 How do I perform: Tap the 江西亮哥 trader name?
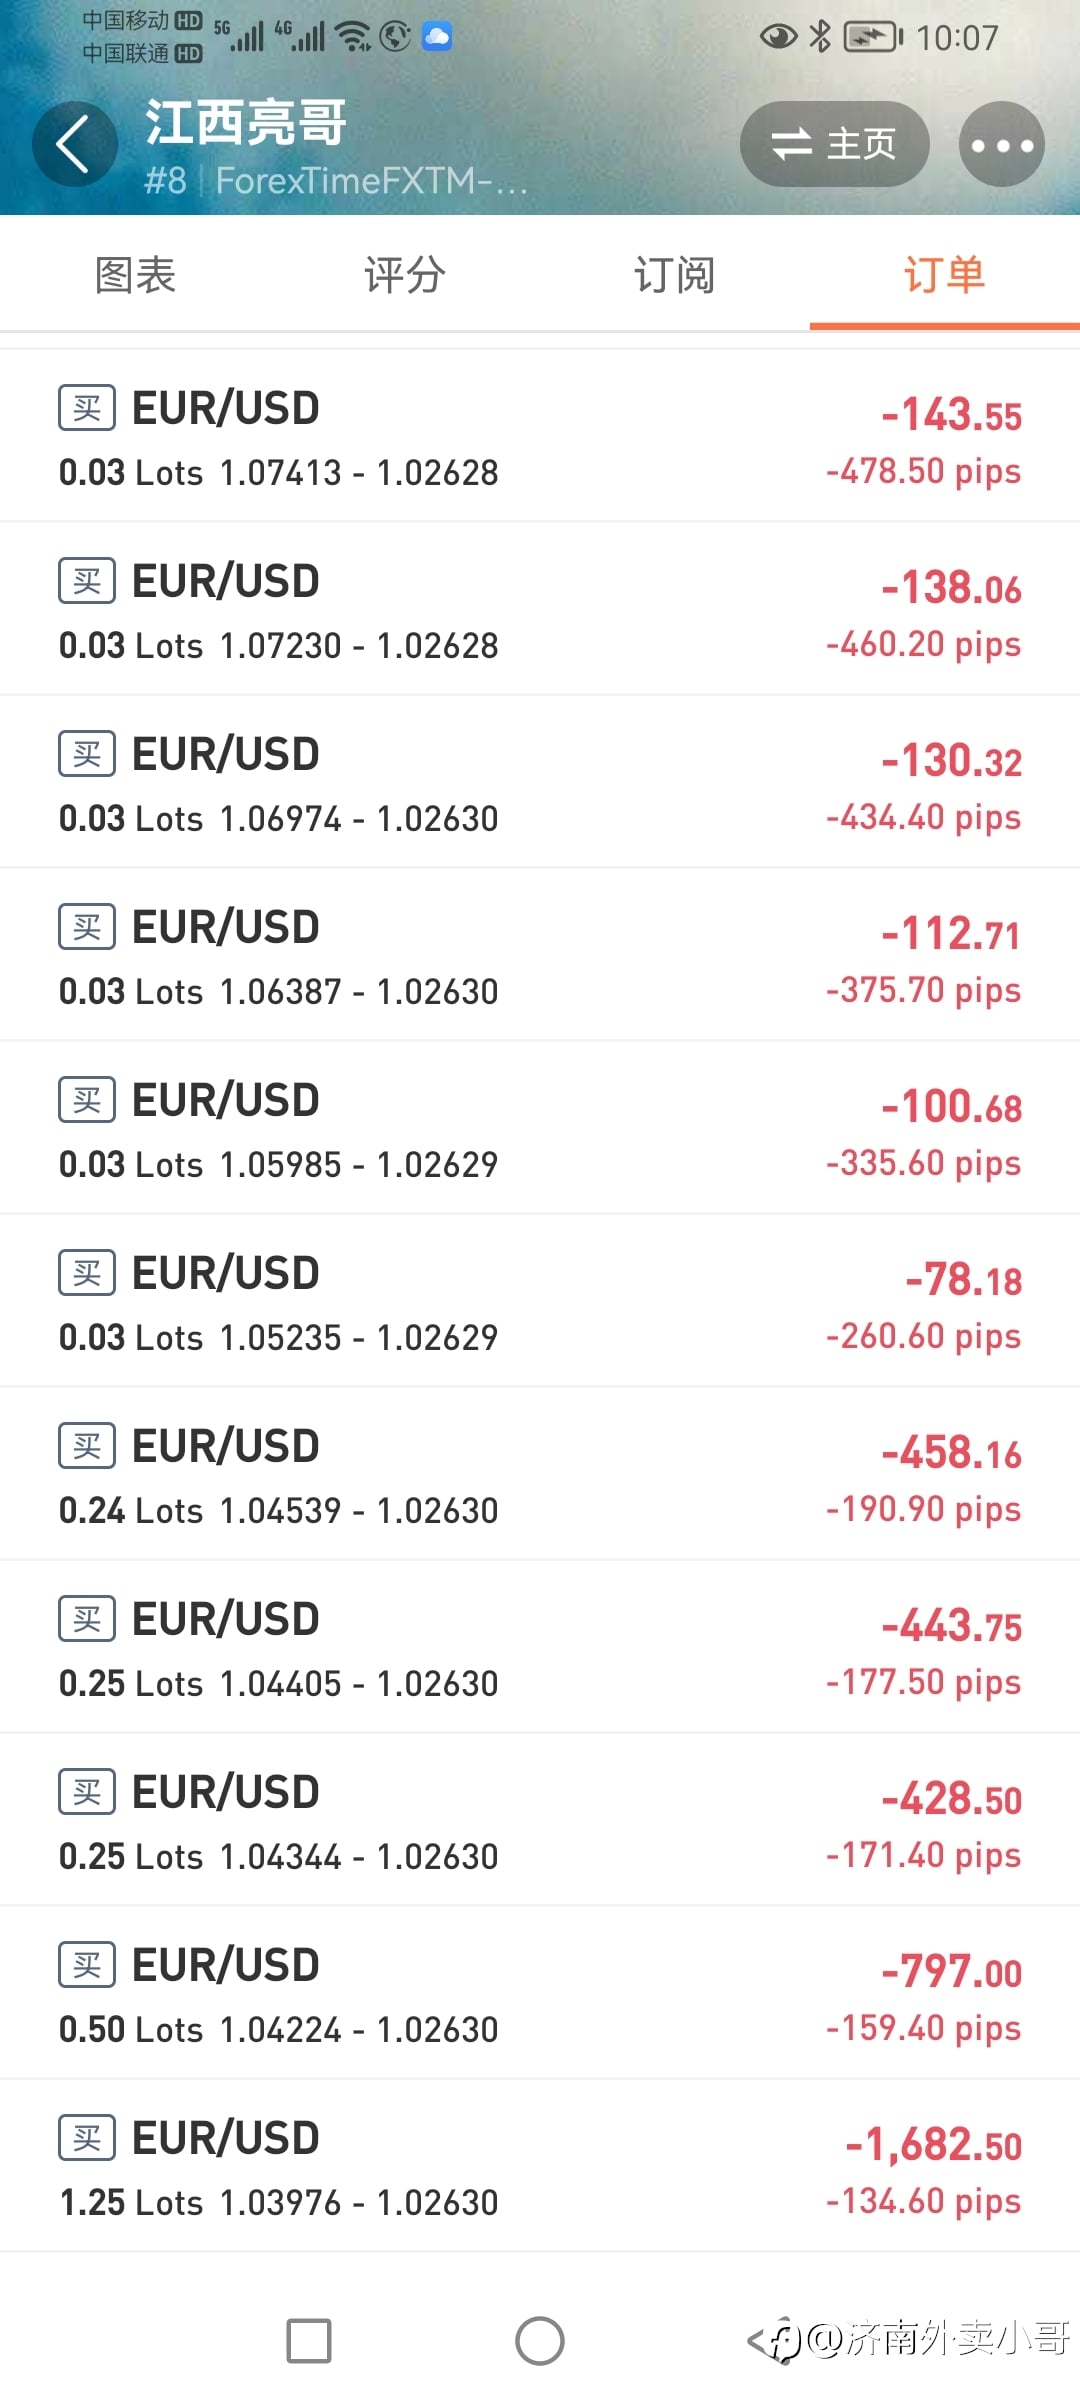pyautogui.click(x=246, y=123)
